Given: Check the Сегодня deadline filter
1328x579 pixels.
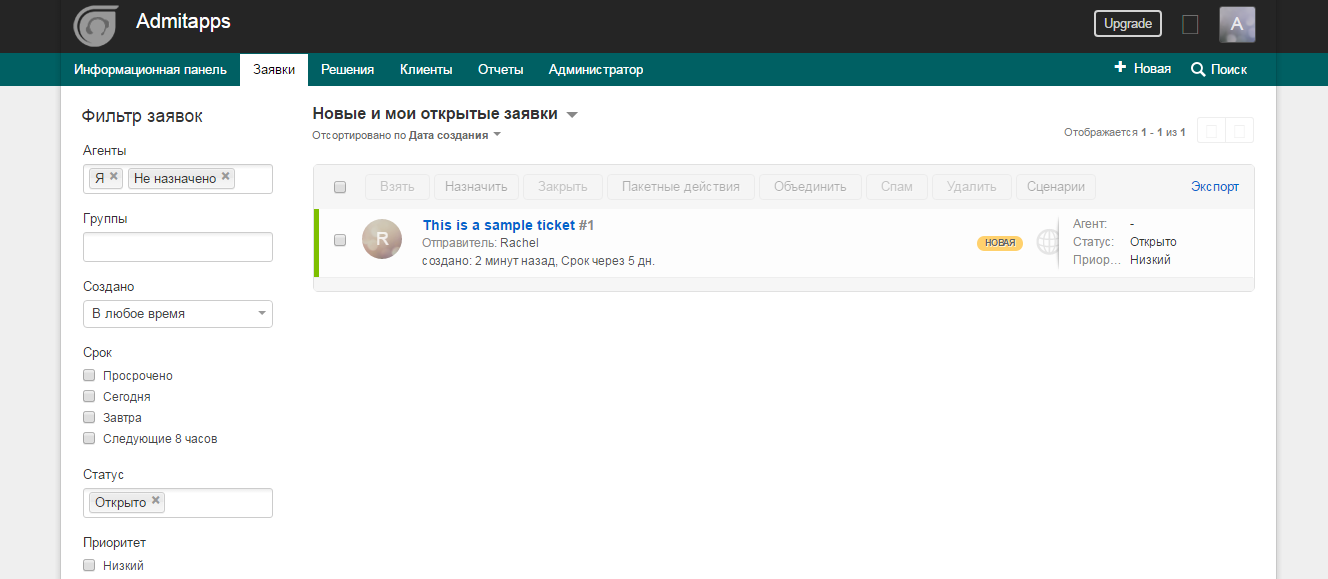Looking at the screenshot, I should click(89, 396).
